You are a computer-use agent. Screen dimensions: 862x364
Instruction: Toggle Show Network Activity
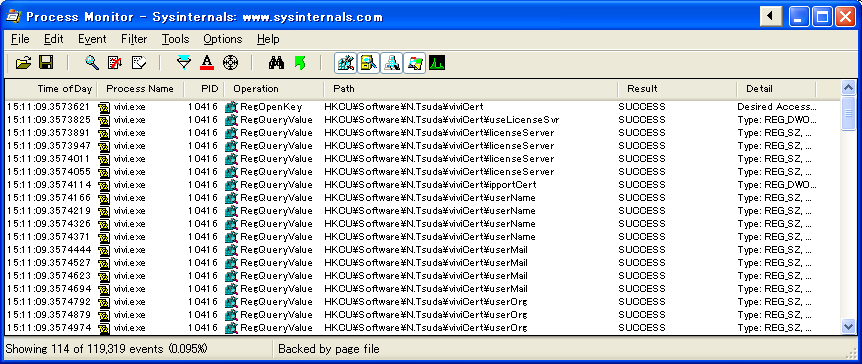(391, 63)
